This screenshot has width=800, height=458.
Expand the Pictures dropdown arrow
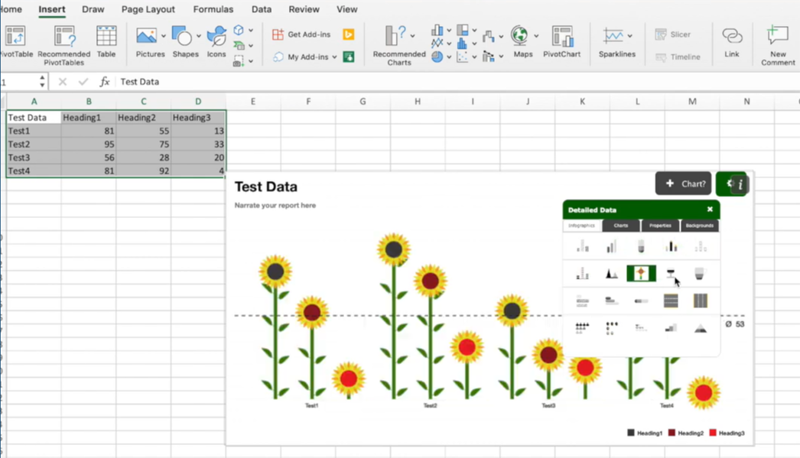click(165, 36)
